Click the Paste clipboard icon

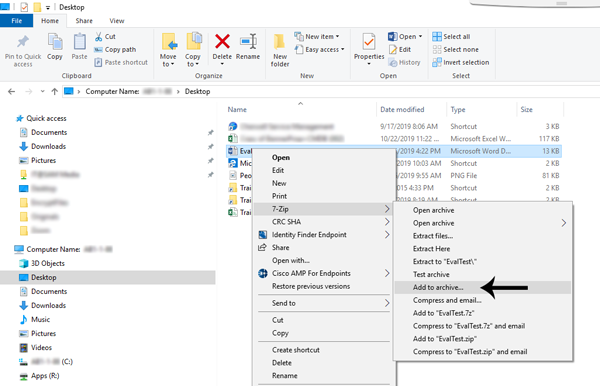coord(79,41)
